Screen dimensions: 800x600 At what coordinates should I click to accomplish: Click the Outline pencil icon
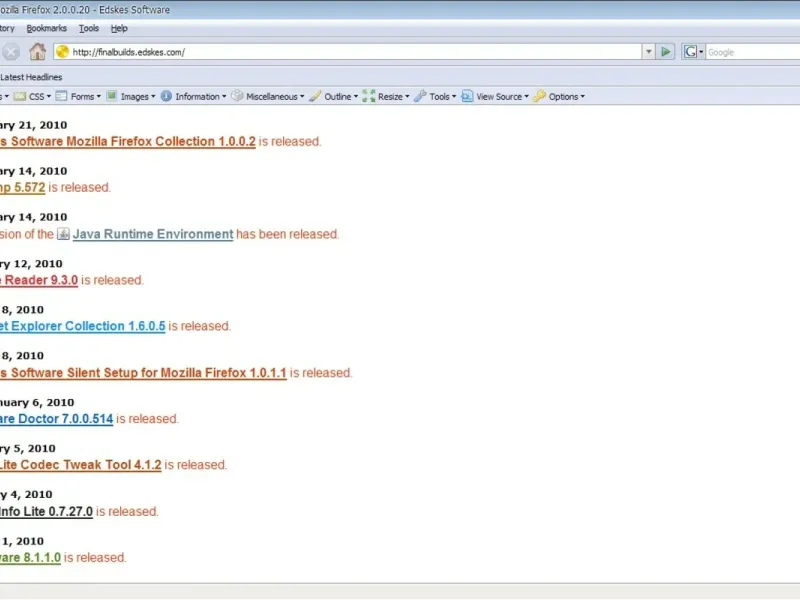(315, 96)
